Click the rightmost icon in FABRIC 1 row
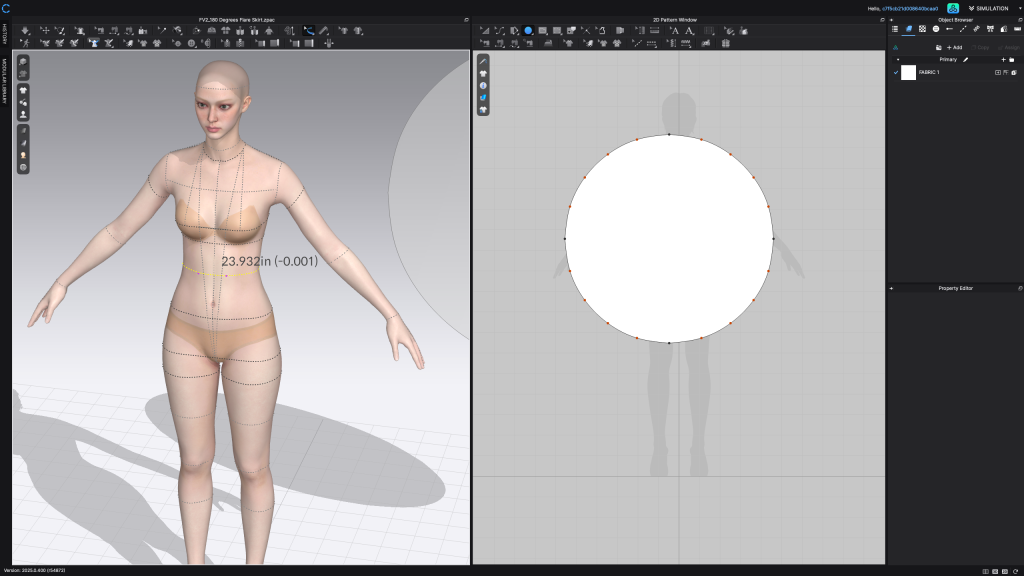Image resolution: width=1024 pixels, height=576 pixels. point(1014,72)
